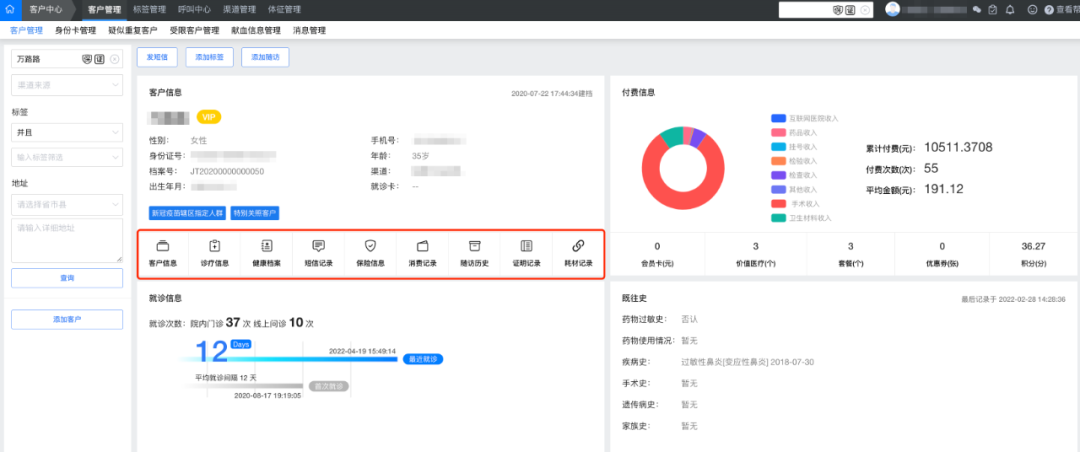
Task: Switch to the 呼叫中心 top tab
Action: point(194,10)
